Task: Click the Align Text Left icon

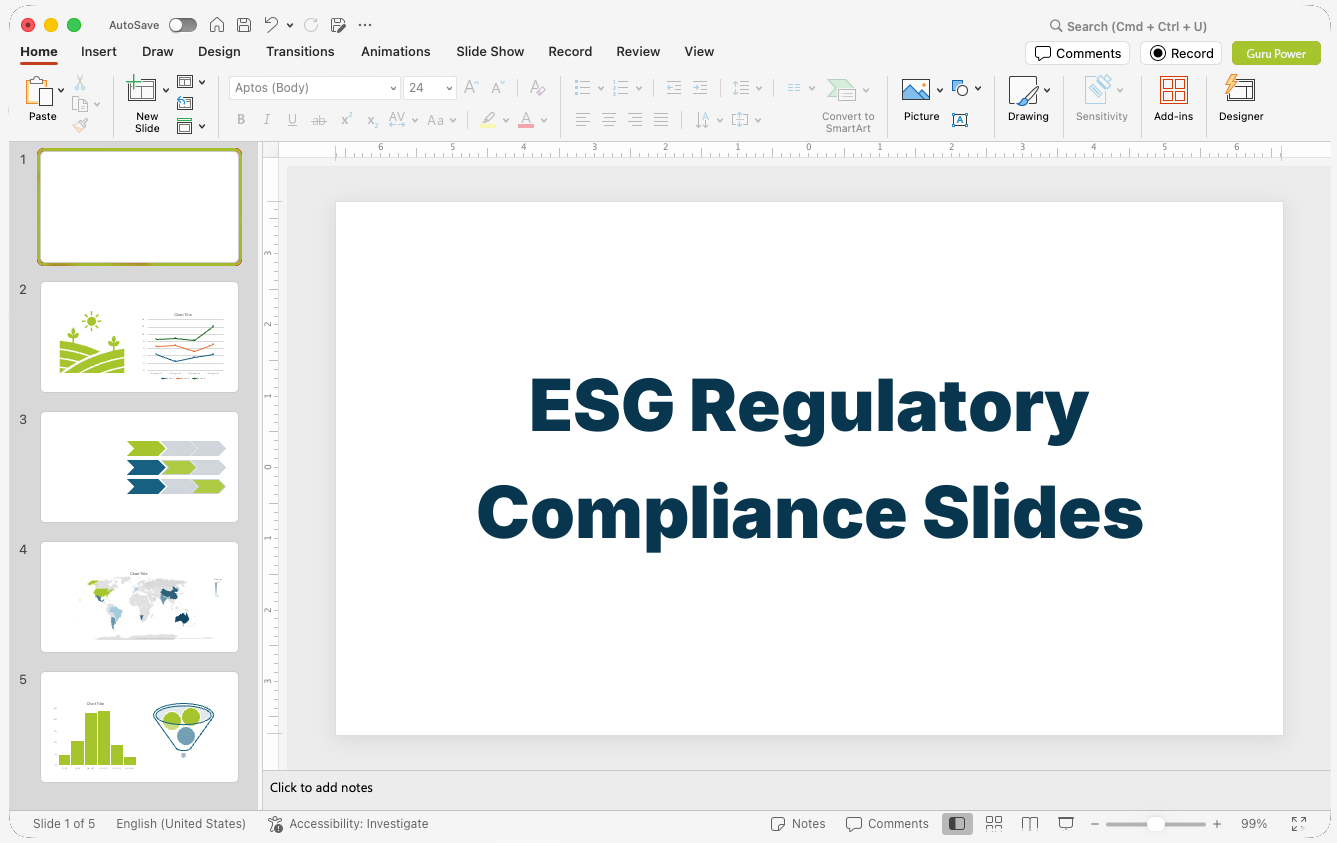Action: (583, 120)
